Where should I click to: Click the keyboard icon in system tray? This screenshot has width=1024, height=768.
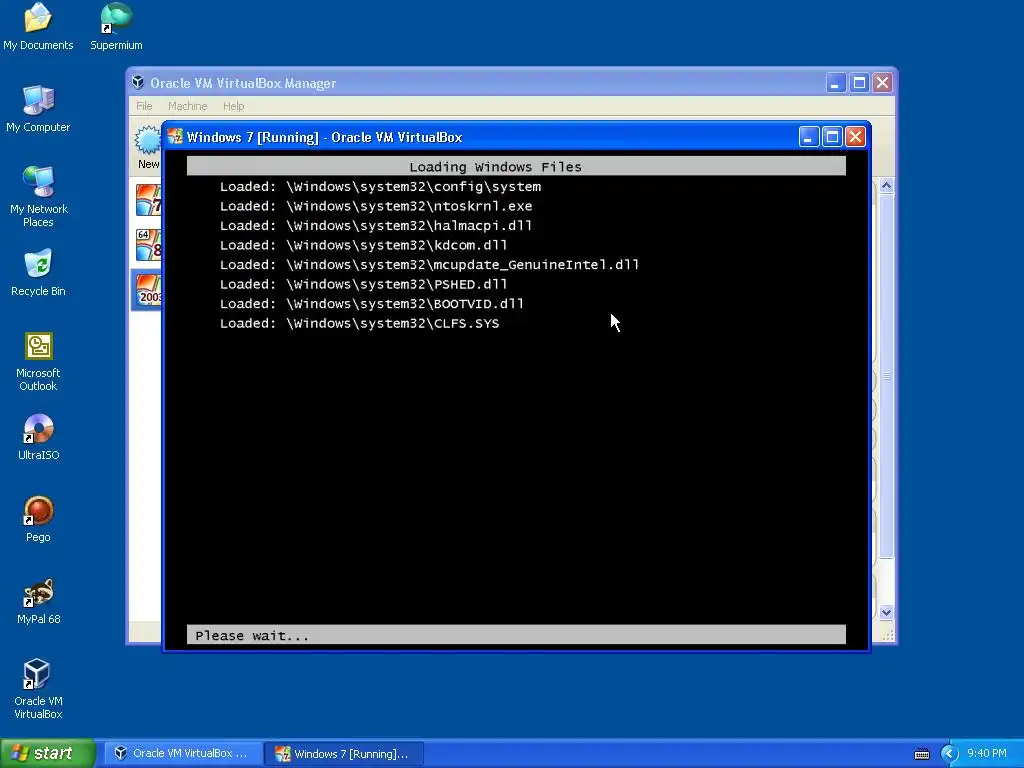[921, 754]
